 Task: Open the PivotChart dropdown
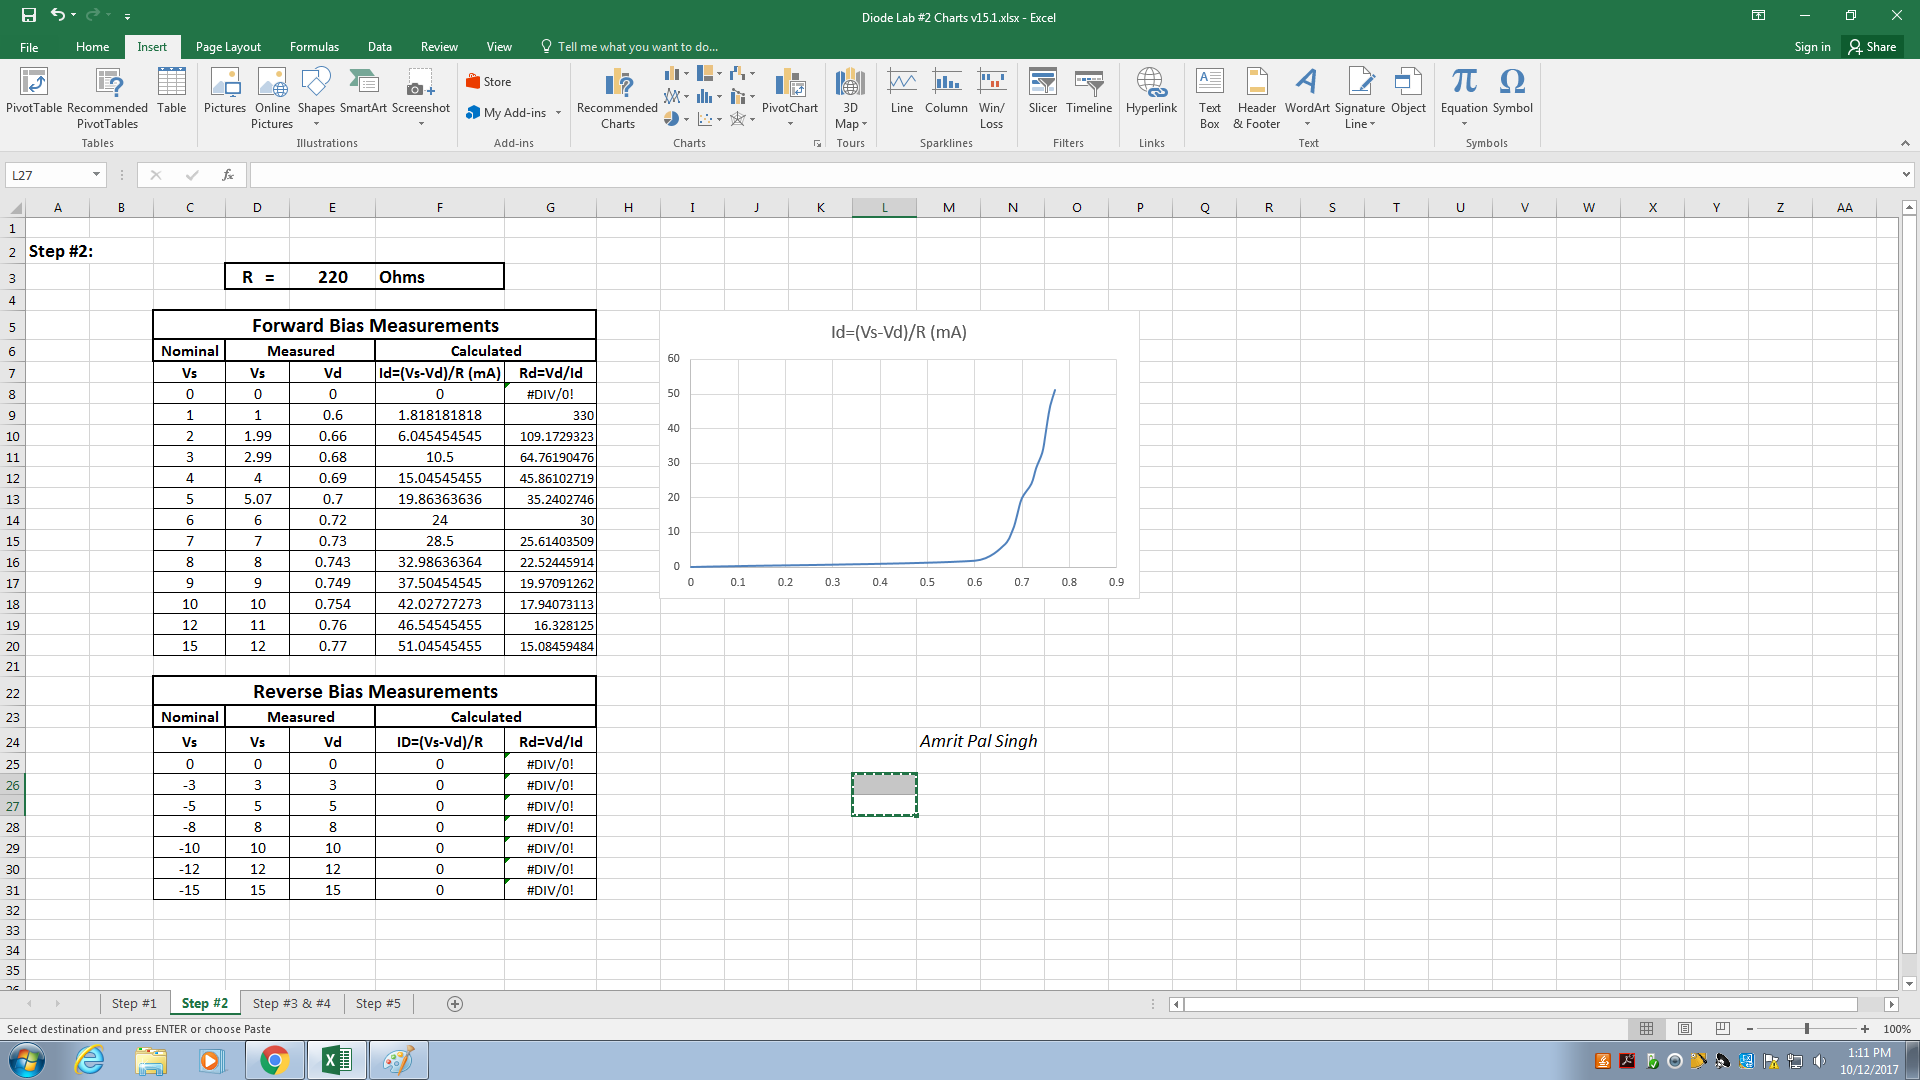coord(790,124)
